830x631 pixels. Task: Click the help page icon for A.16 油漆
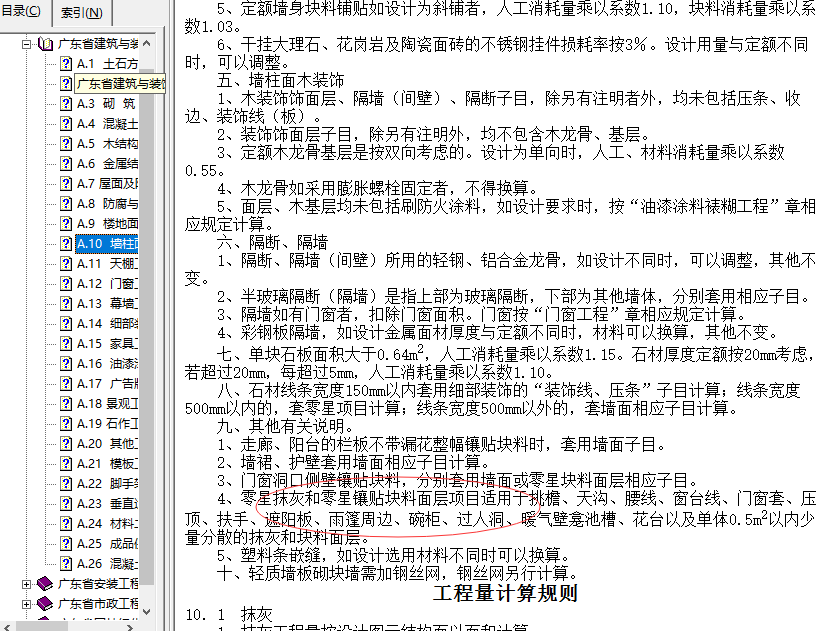[66, 364]
